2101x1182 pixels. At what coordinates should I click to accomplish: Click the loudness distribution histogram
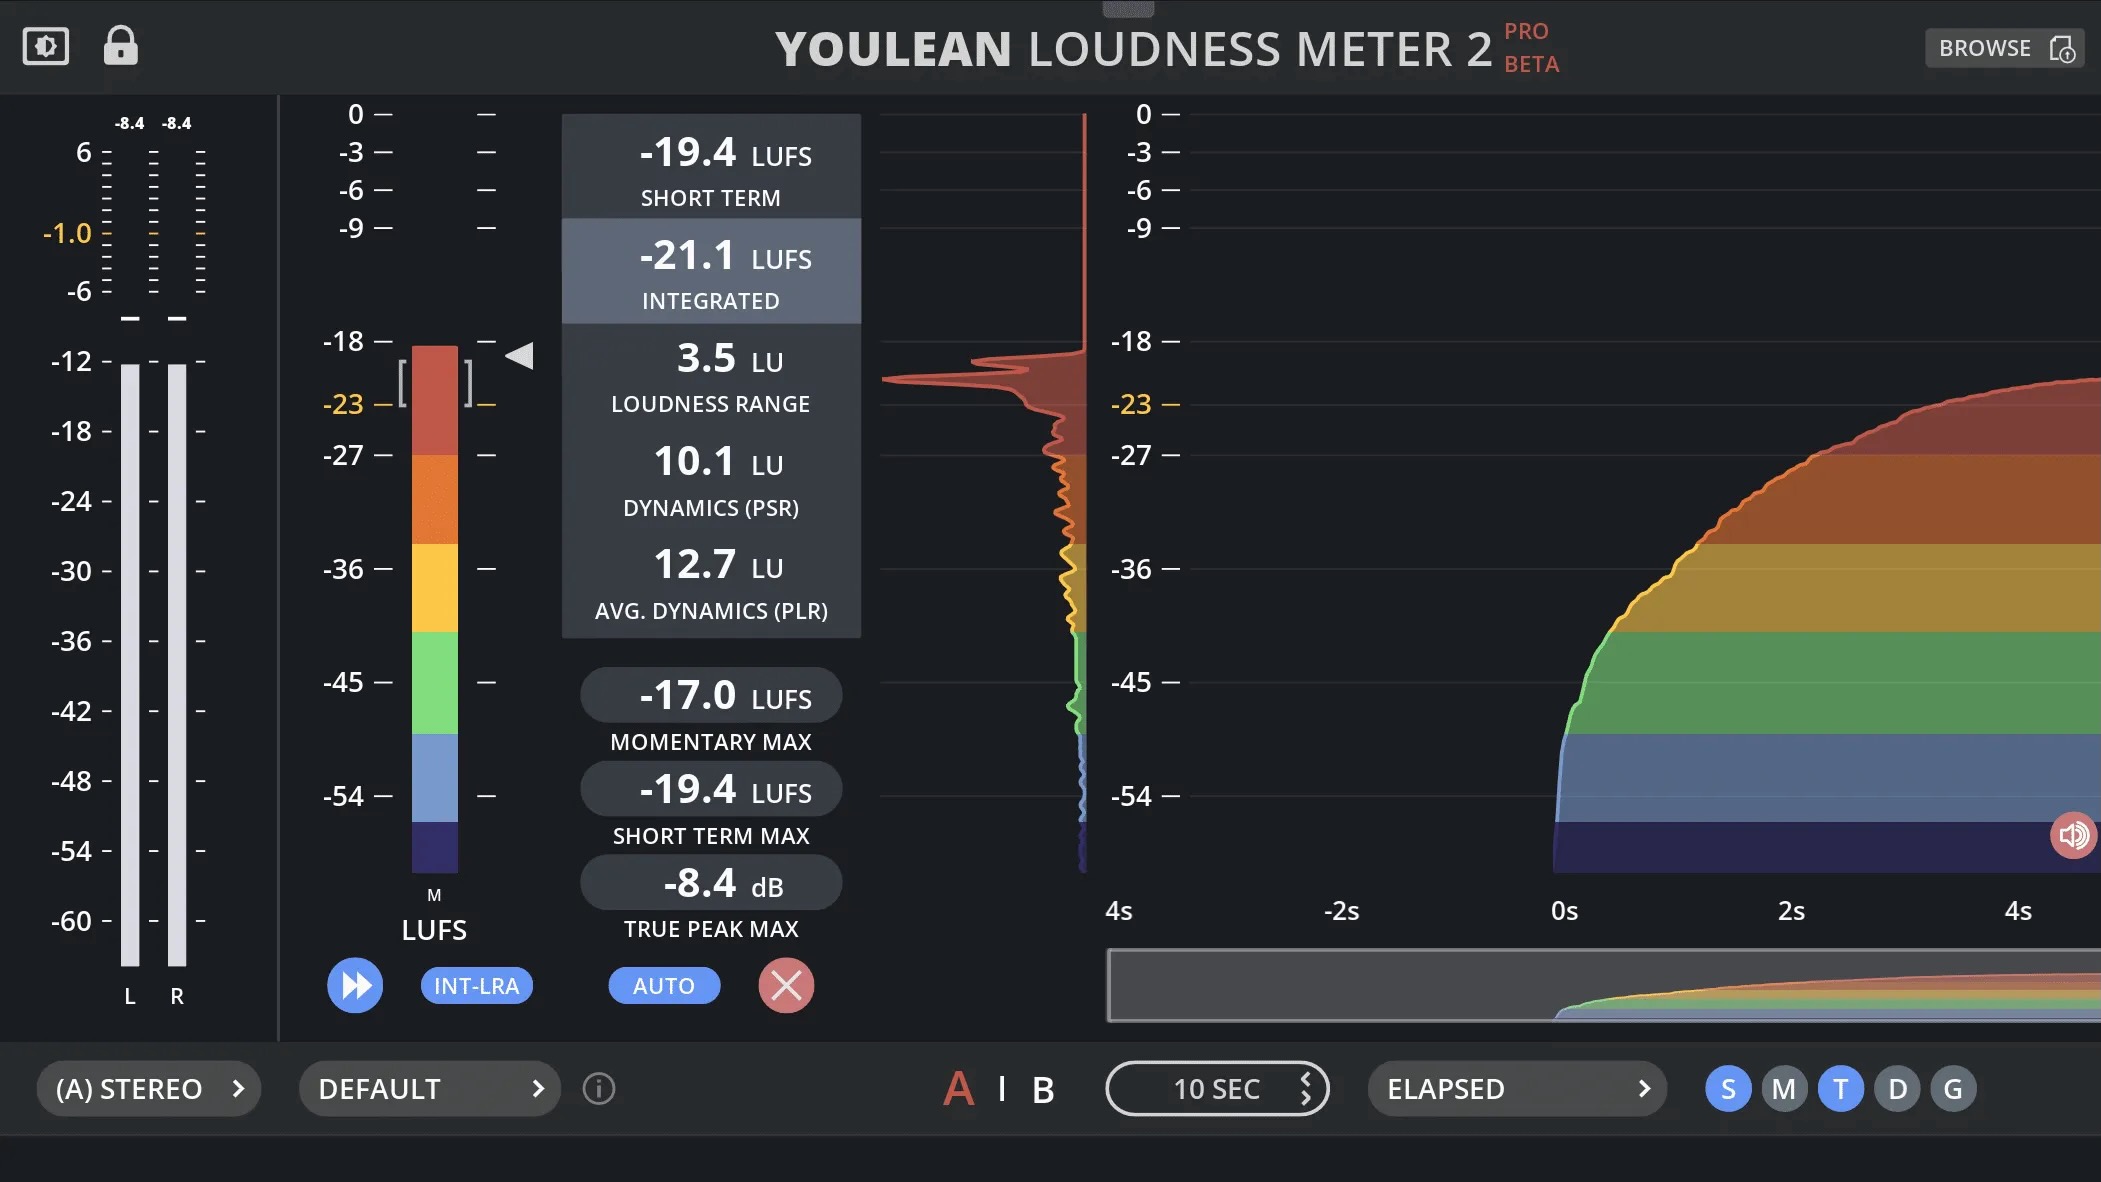984,493
